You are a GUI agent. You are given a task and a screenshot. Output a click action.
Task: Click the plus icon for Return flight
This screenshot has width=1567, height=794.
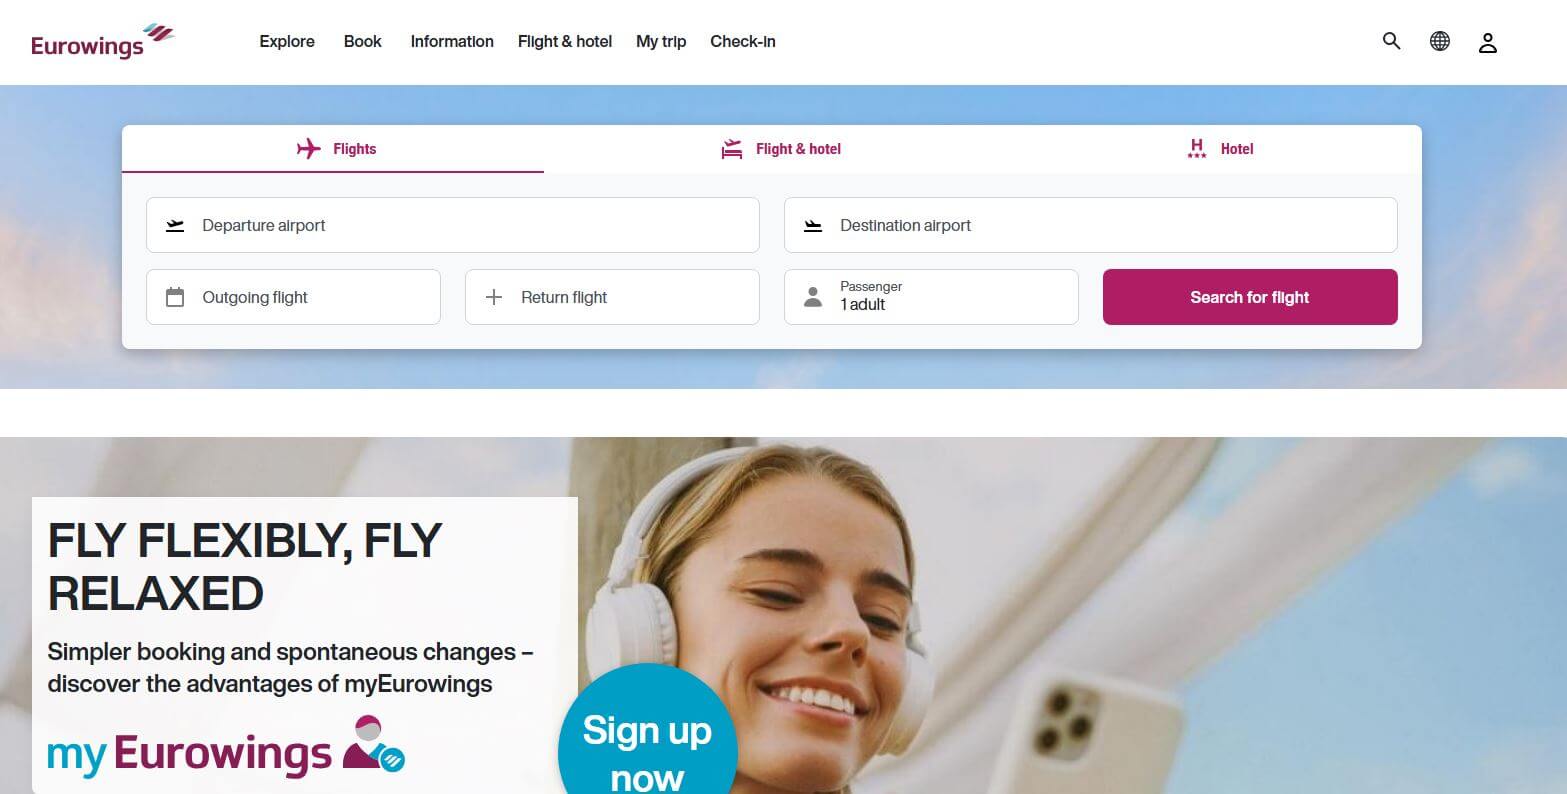(x=493, y=297)
